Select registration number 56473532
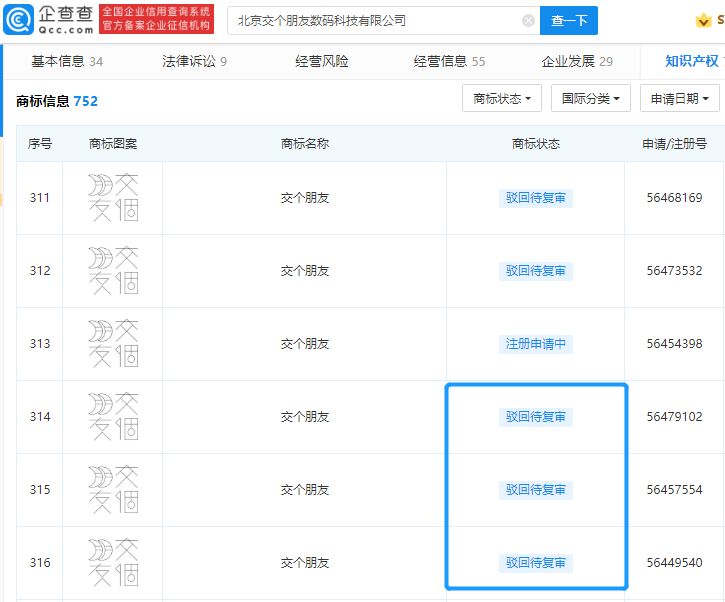725x602 pixels. coord(674,271)
